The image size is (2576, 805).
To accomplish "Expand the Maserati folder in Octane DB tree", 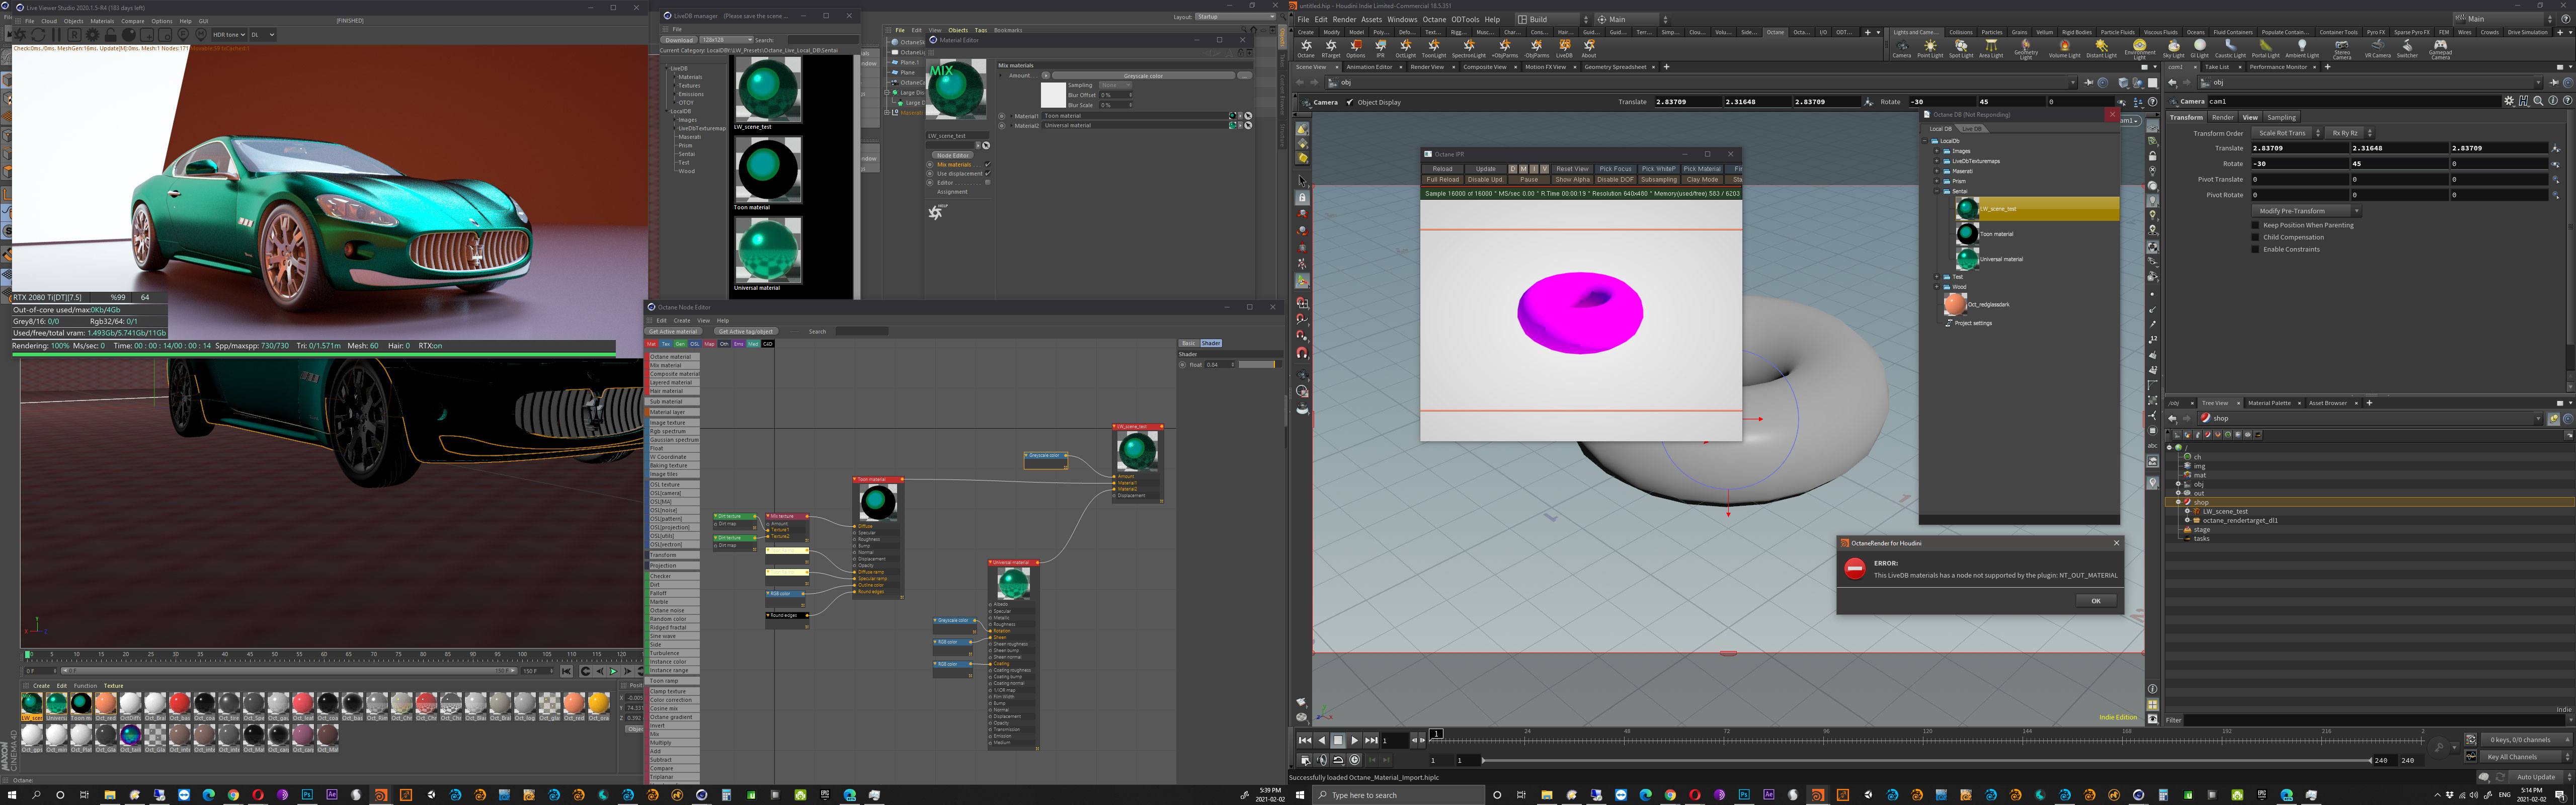I will (x=1937, y=171).
